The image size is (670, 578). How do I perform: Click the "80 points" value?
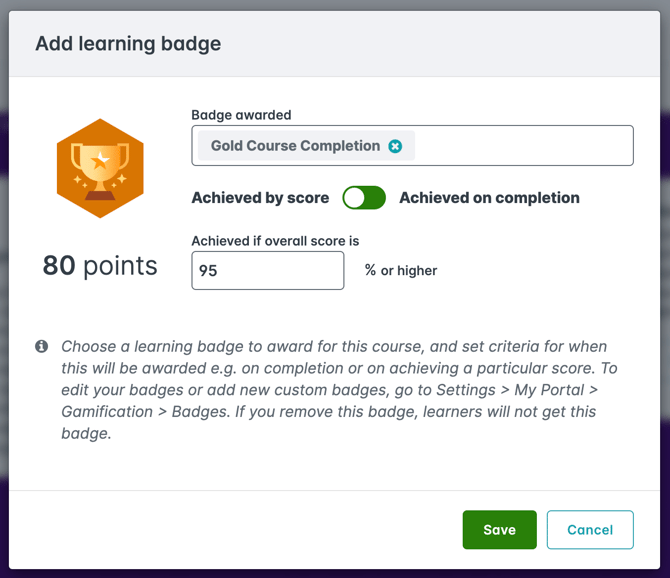pos(100,265)
